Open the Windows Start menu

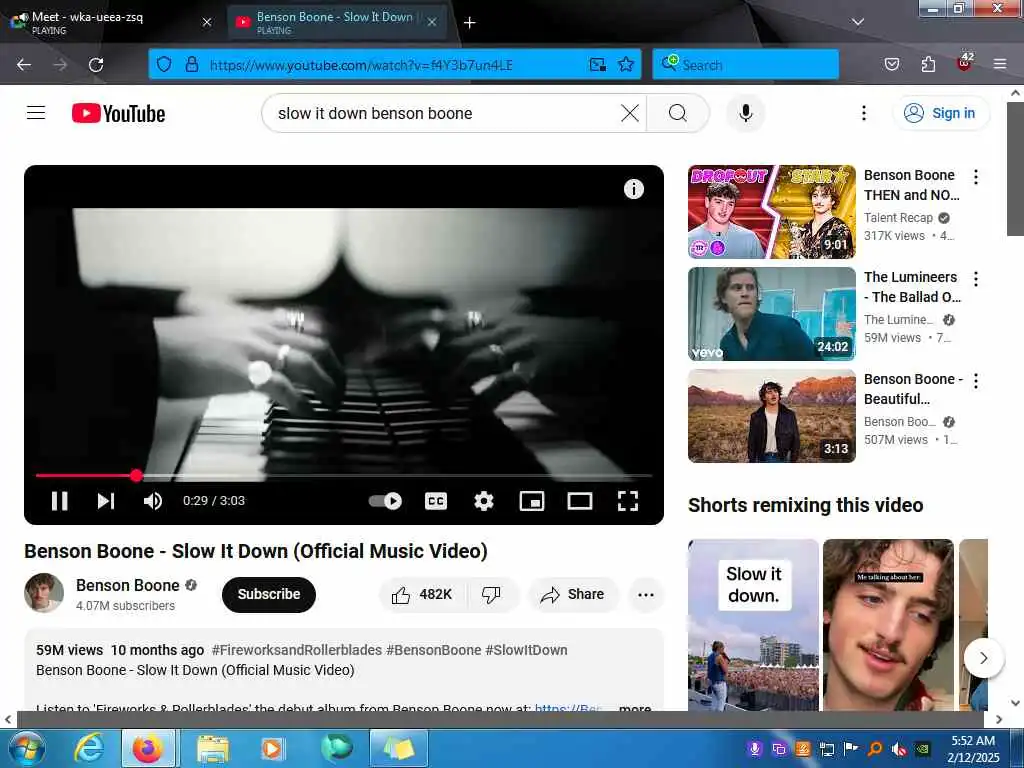tap(27, 749)
